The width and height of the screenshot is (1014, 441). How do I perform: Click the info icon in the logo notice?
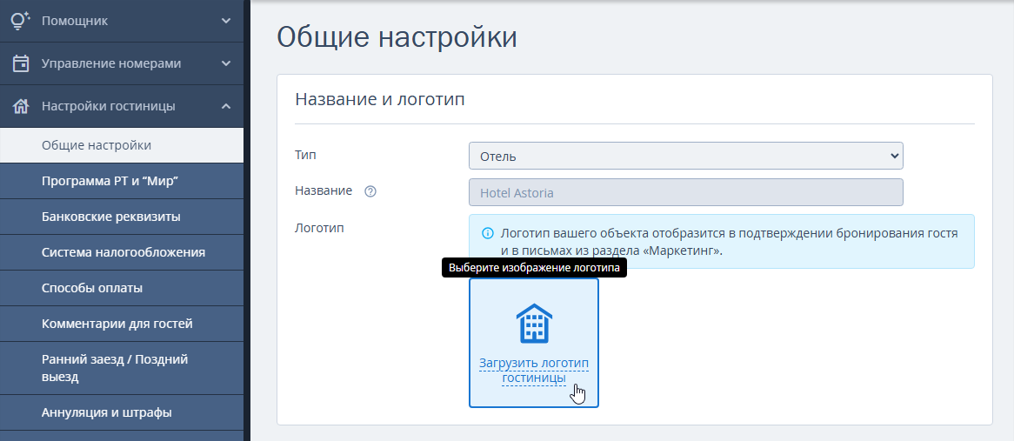(x=487, y=233)
